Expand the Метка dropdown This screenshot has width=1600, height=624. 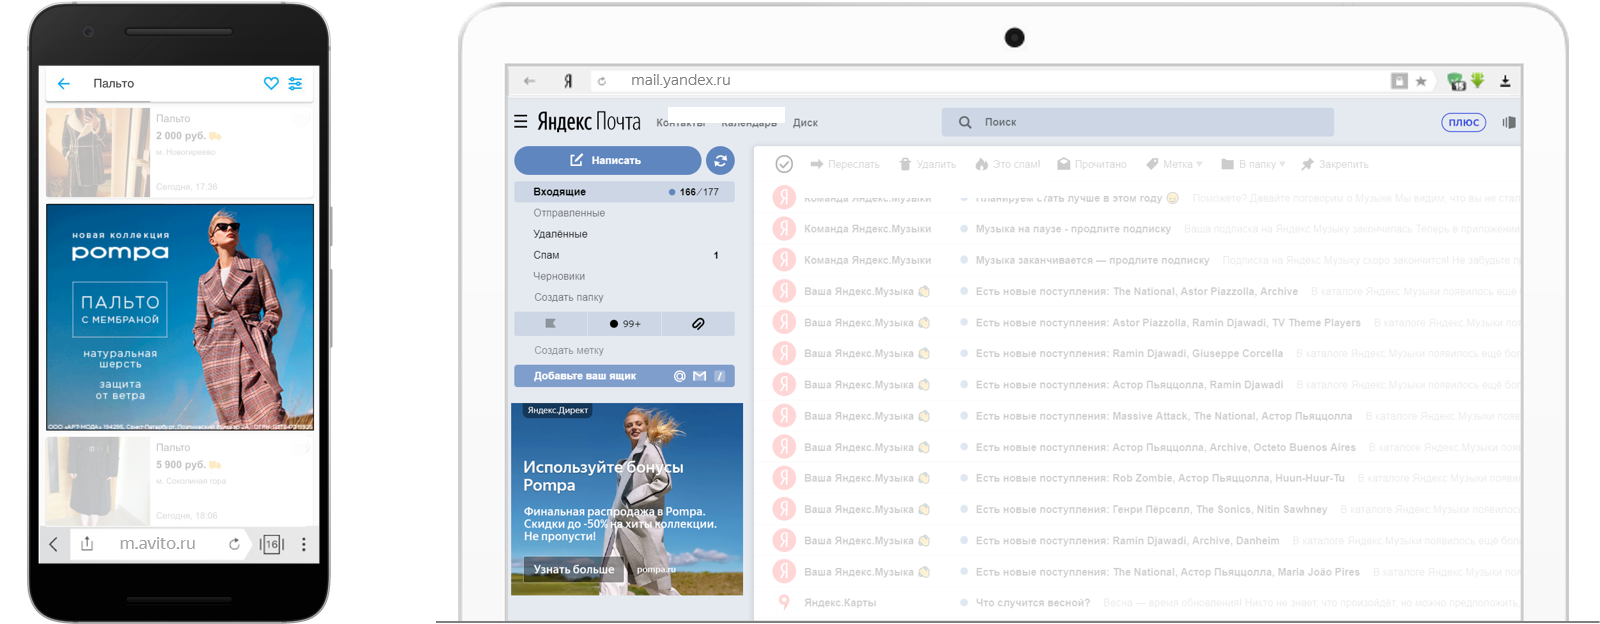[1174, 164]
